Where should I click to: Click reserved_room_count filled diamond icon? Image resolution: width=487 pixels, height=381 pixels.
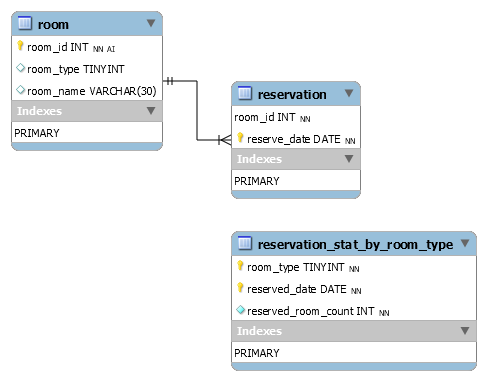click(240, 310)
